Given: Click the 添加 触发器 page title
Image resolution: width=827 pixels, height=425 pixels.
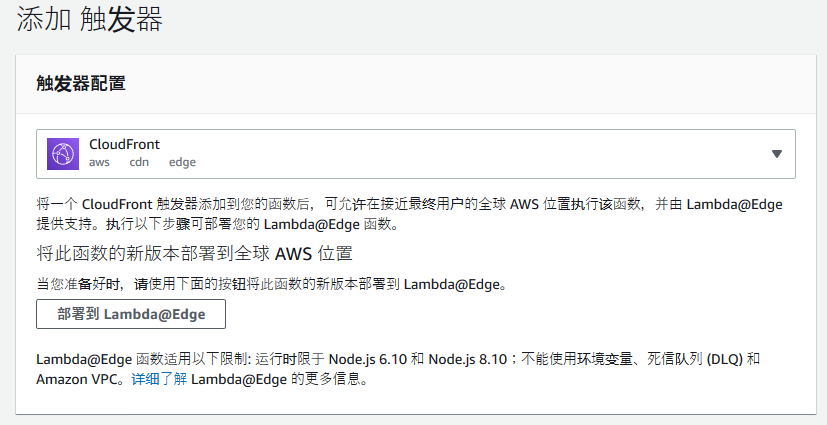Looking at the screenshot, I should click(x=90, y=20).
